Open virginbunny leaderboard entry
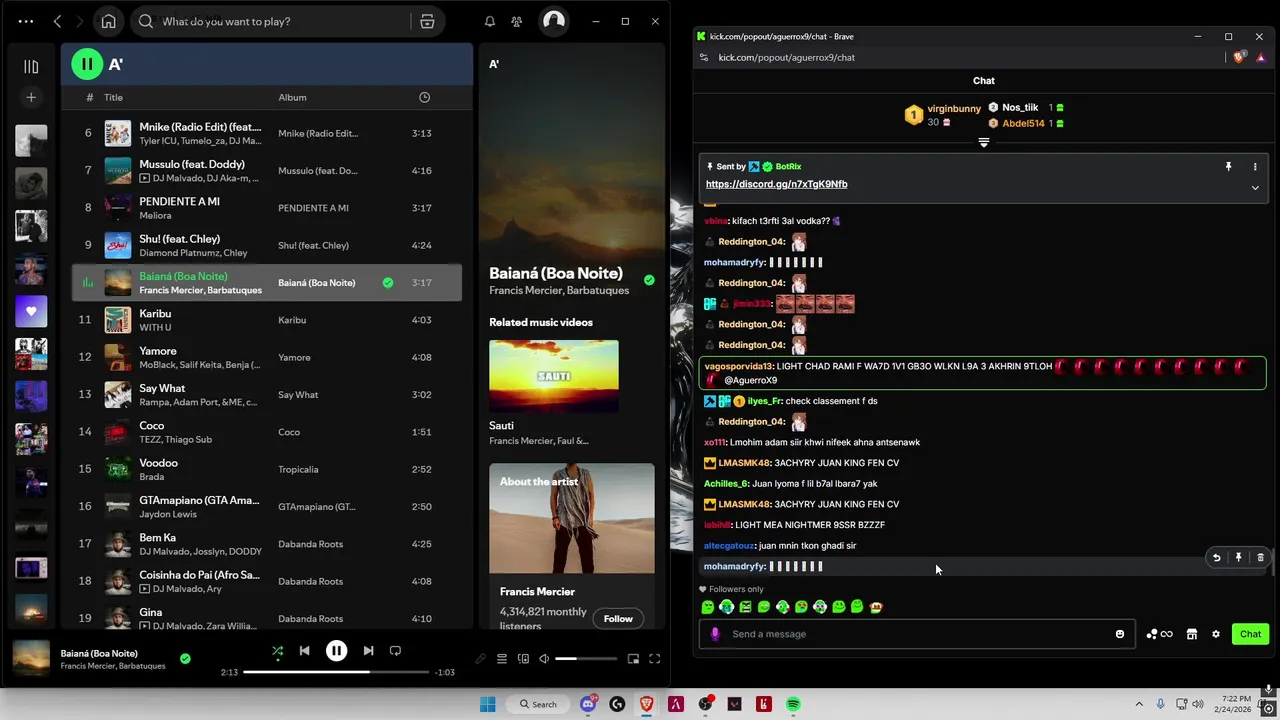Screen dimensions: 1280x720 943,115
